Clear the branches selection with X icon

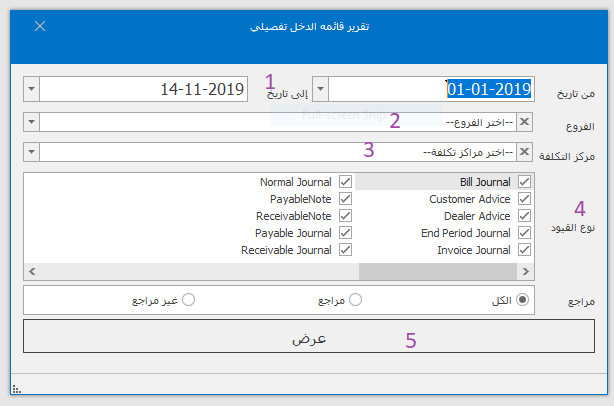click(526, 122)
